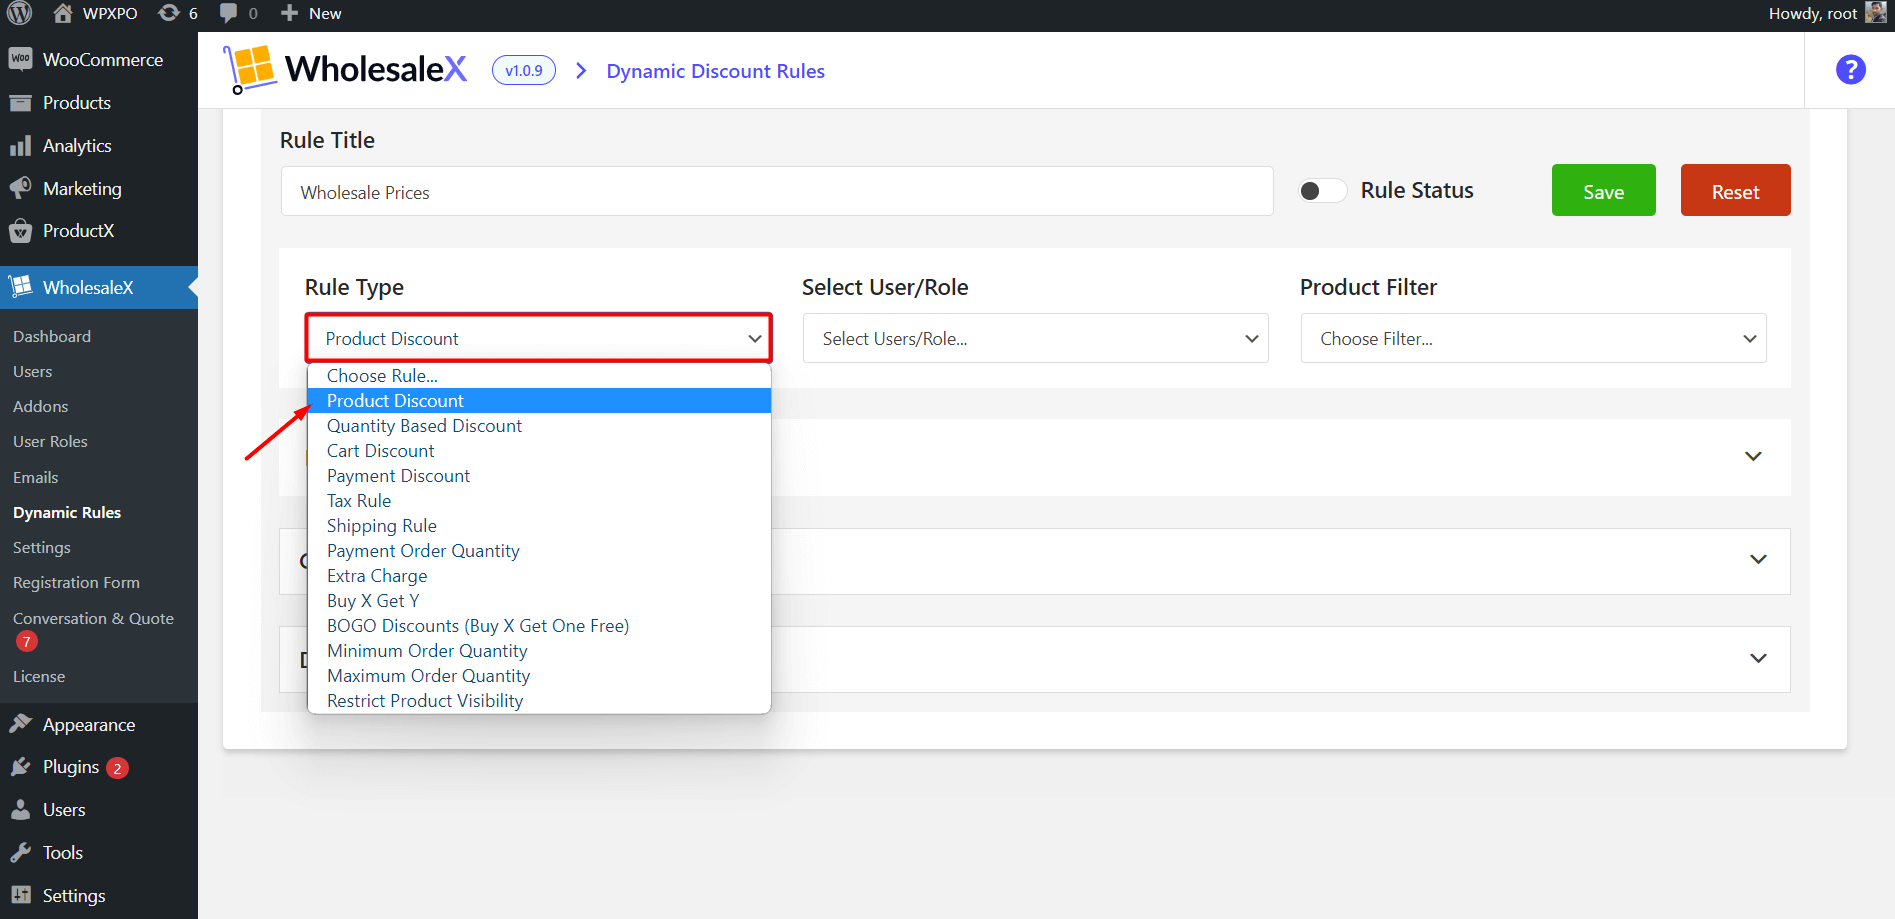Click the New content plus button

coord(311,13)
